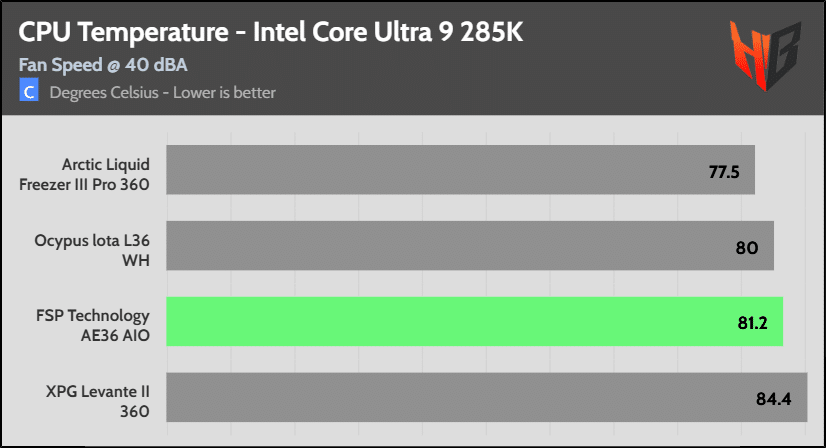Click the XPG Levante II 360 label
Viewport: 826px width, 448px height.
tap(98, 402)
